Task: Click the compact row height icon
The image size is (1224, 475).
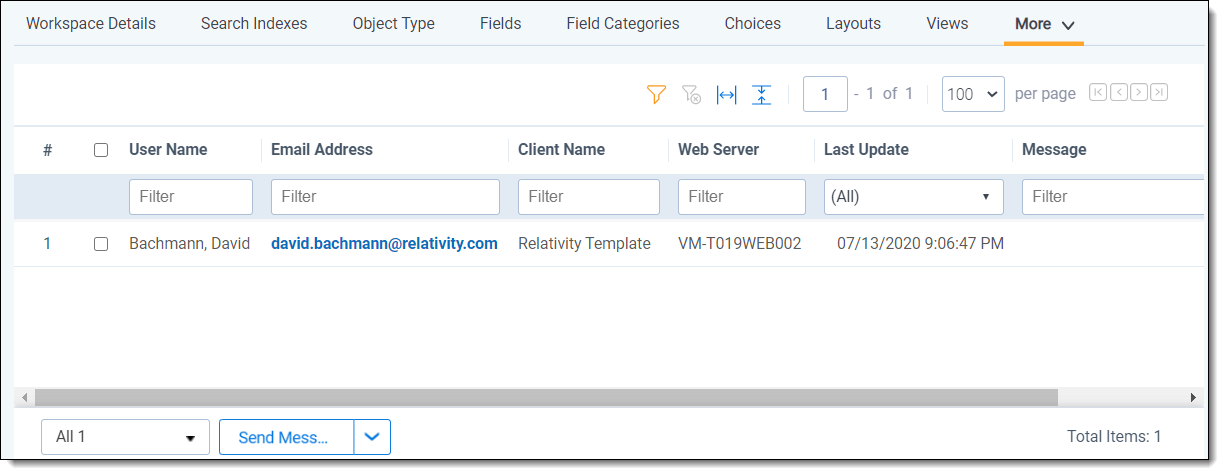Action: click(762, 94)
